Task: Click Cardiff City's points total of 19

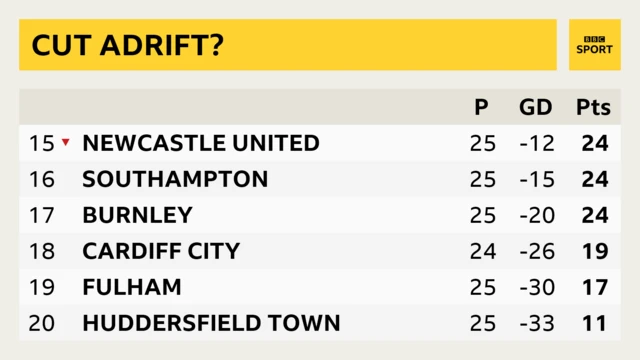Action: [595, 251]
